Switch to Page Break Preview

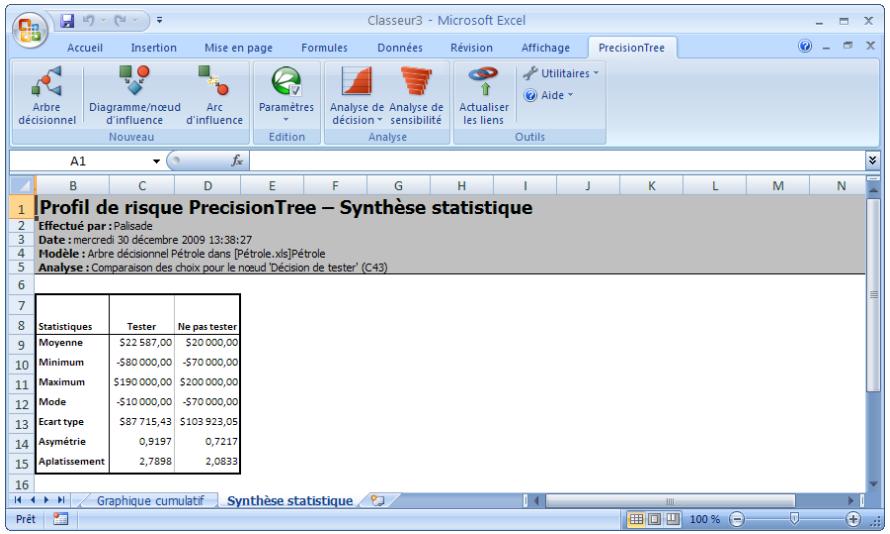coord(673,519)
